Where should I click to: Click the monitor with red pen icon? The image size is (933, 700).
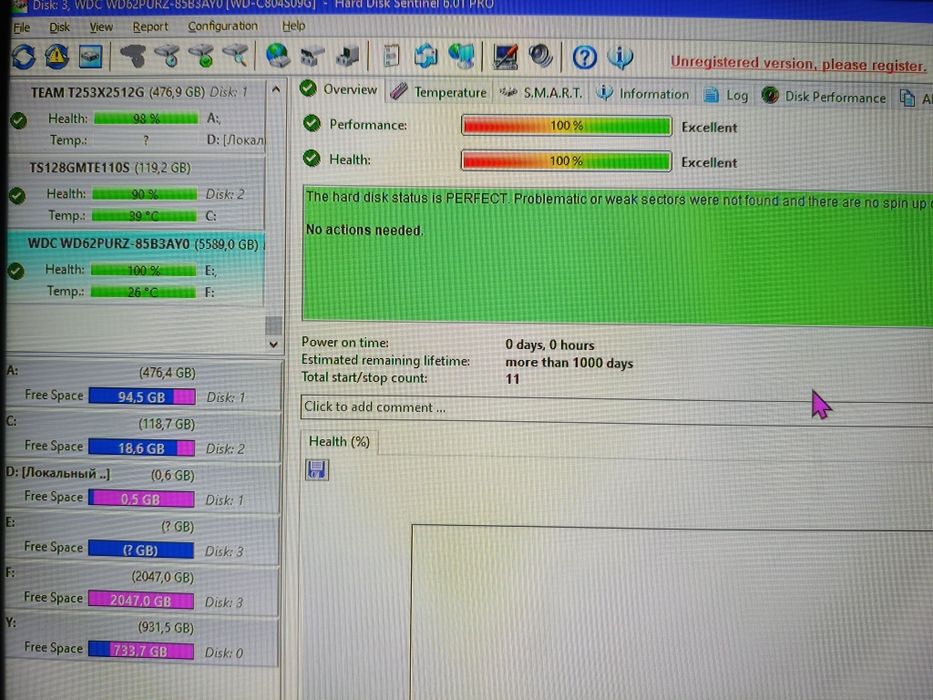[x=506, y=57]
